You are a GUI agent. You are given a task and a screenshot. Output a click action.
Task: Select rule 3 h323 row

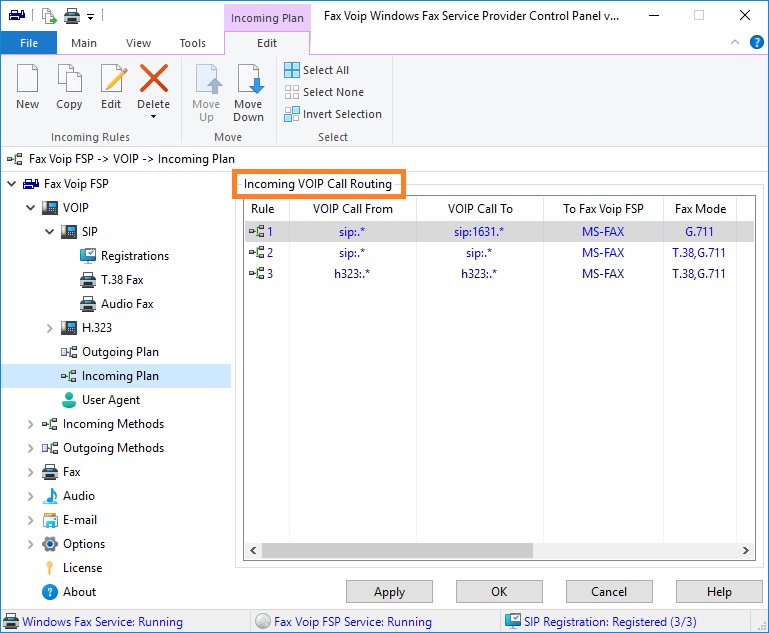[499, 274]
